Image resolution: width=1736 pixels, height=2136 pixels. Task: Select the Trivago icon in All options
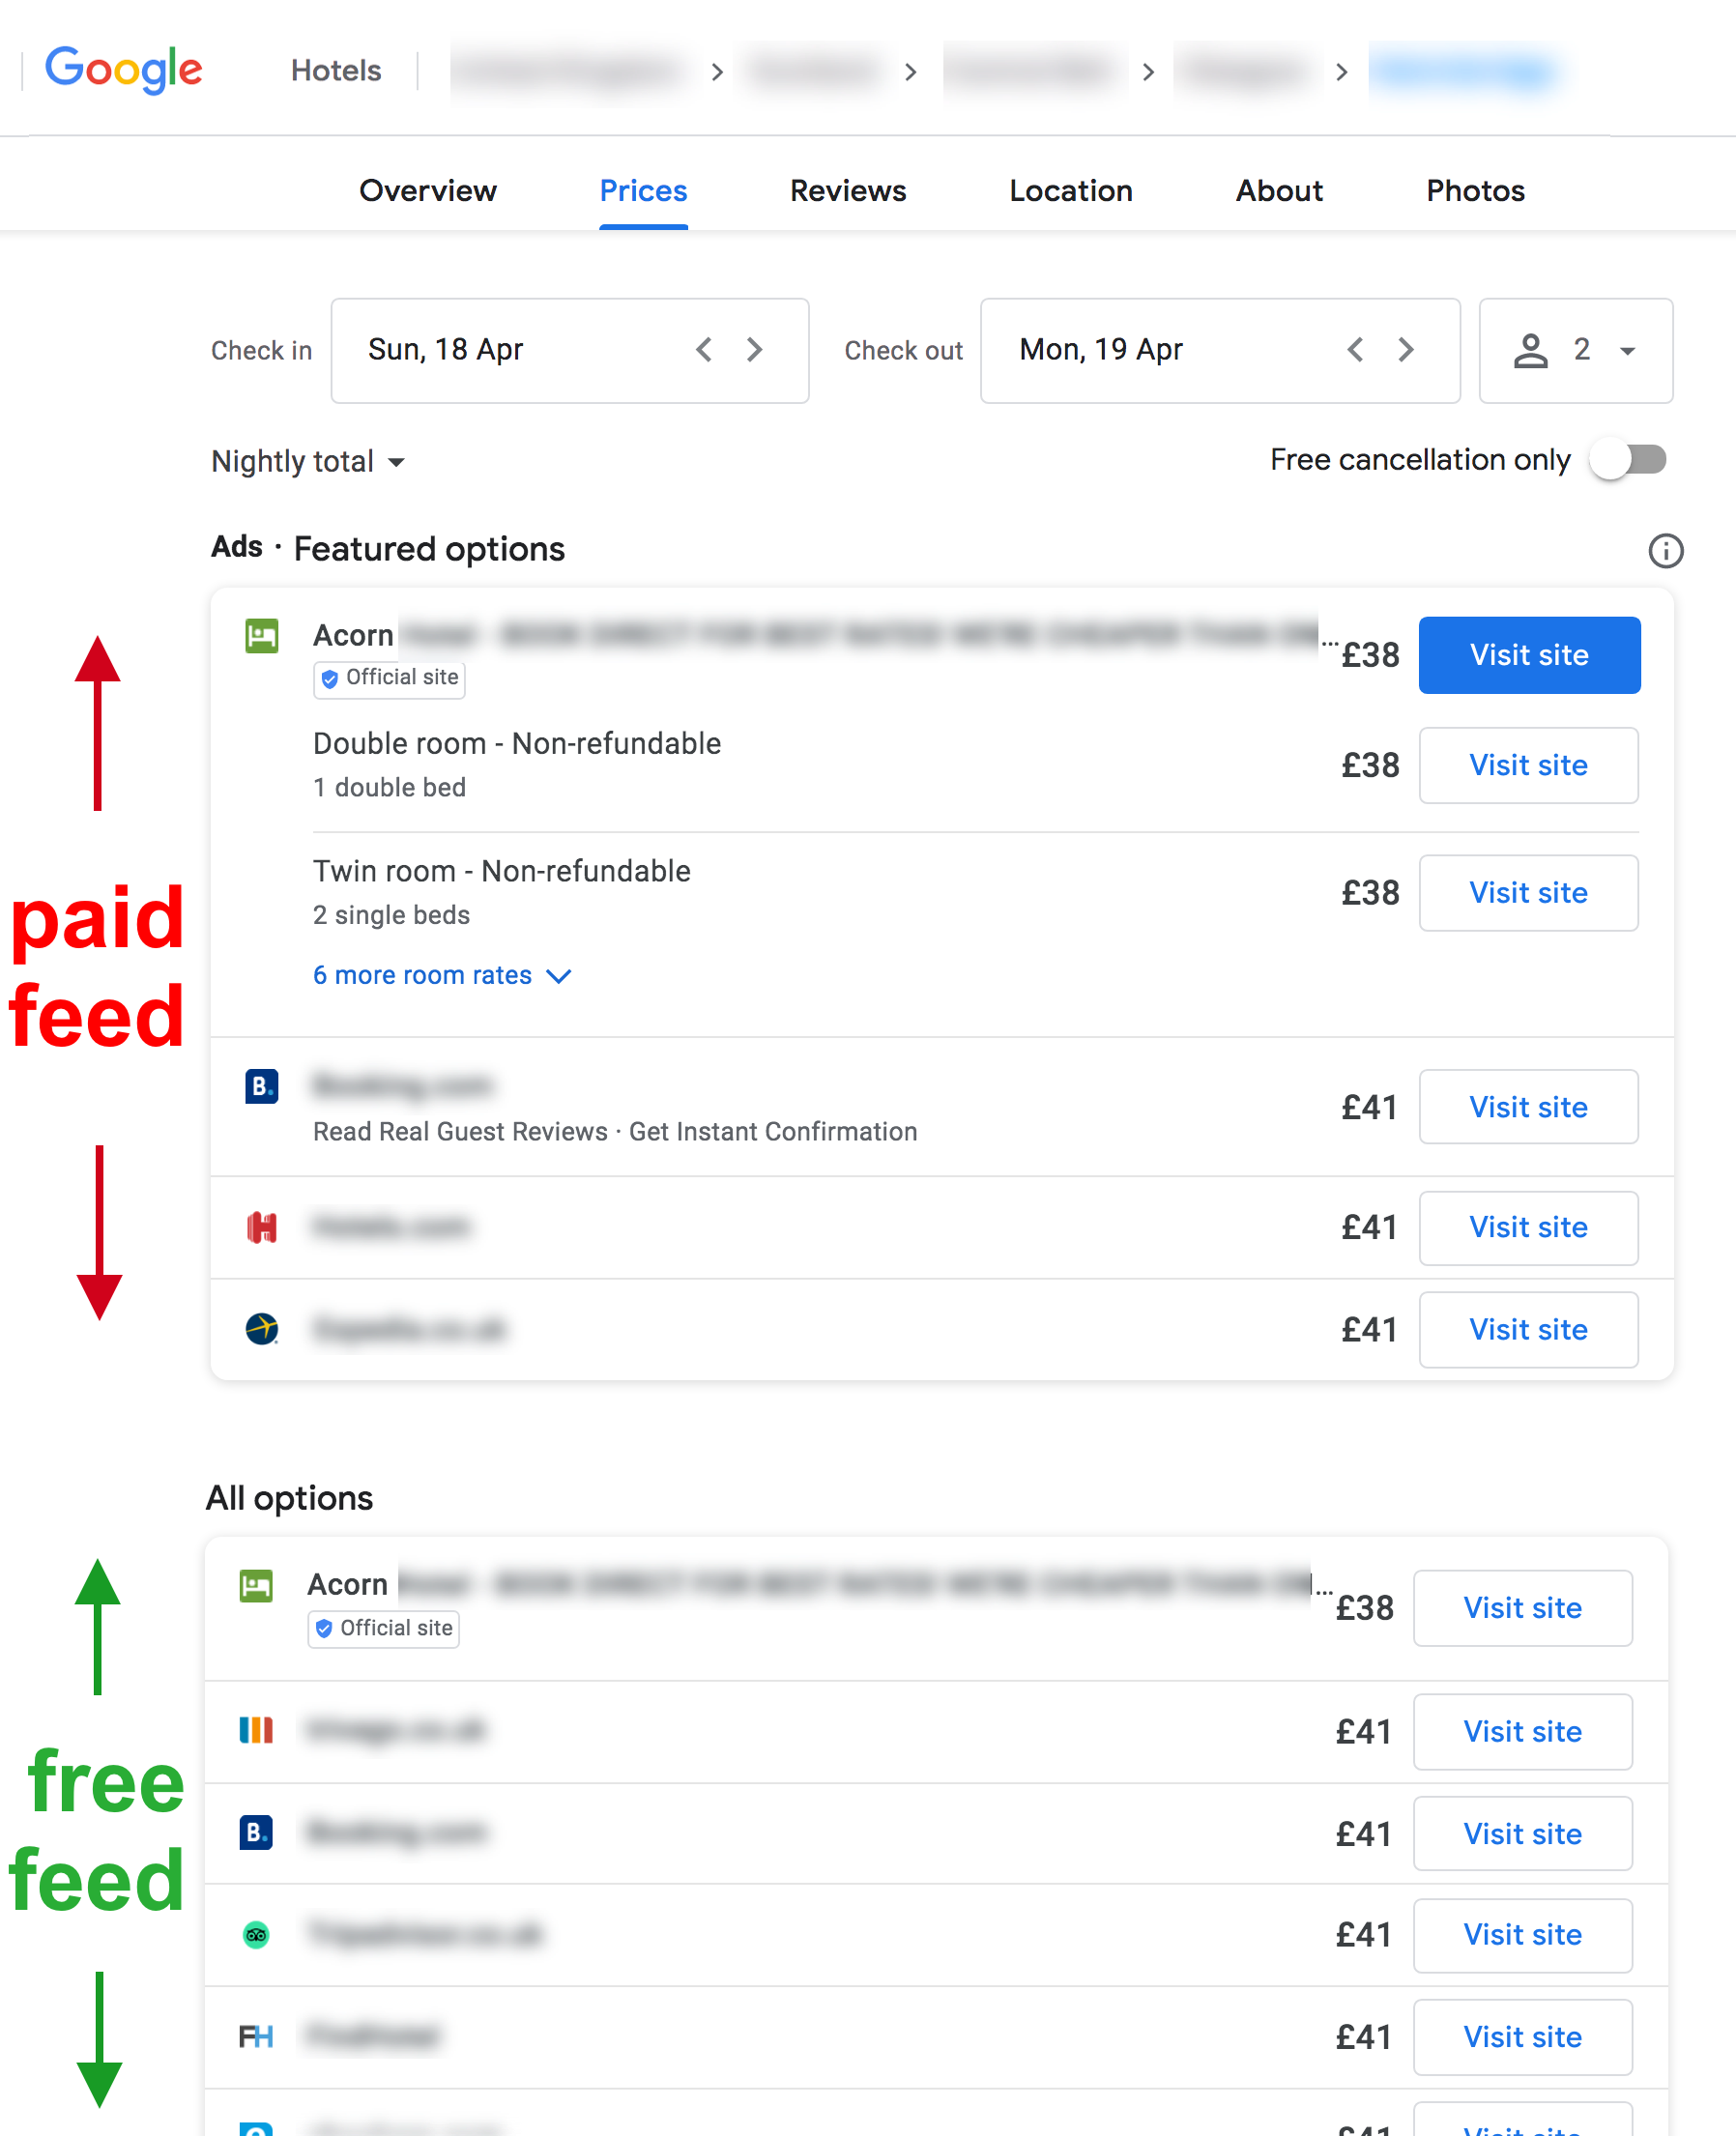click(x=256, y=1731)
